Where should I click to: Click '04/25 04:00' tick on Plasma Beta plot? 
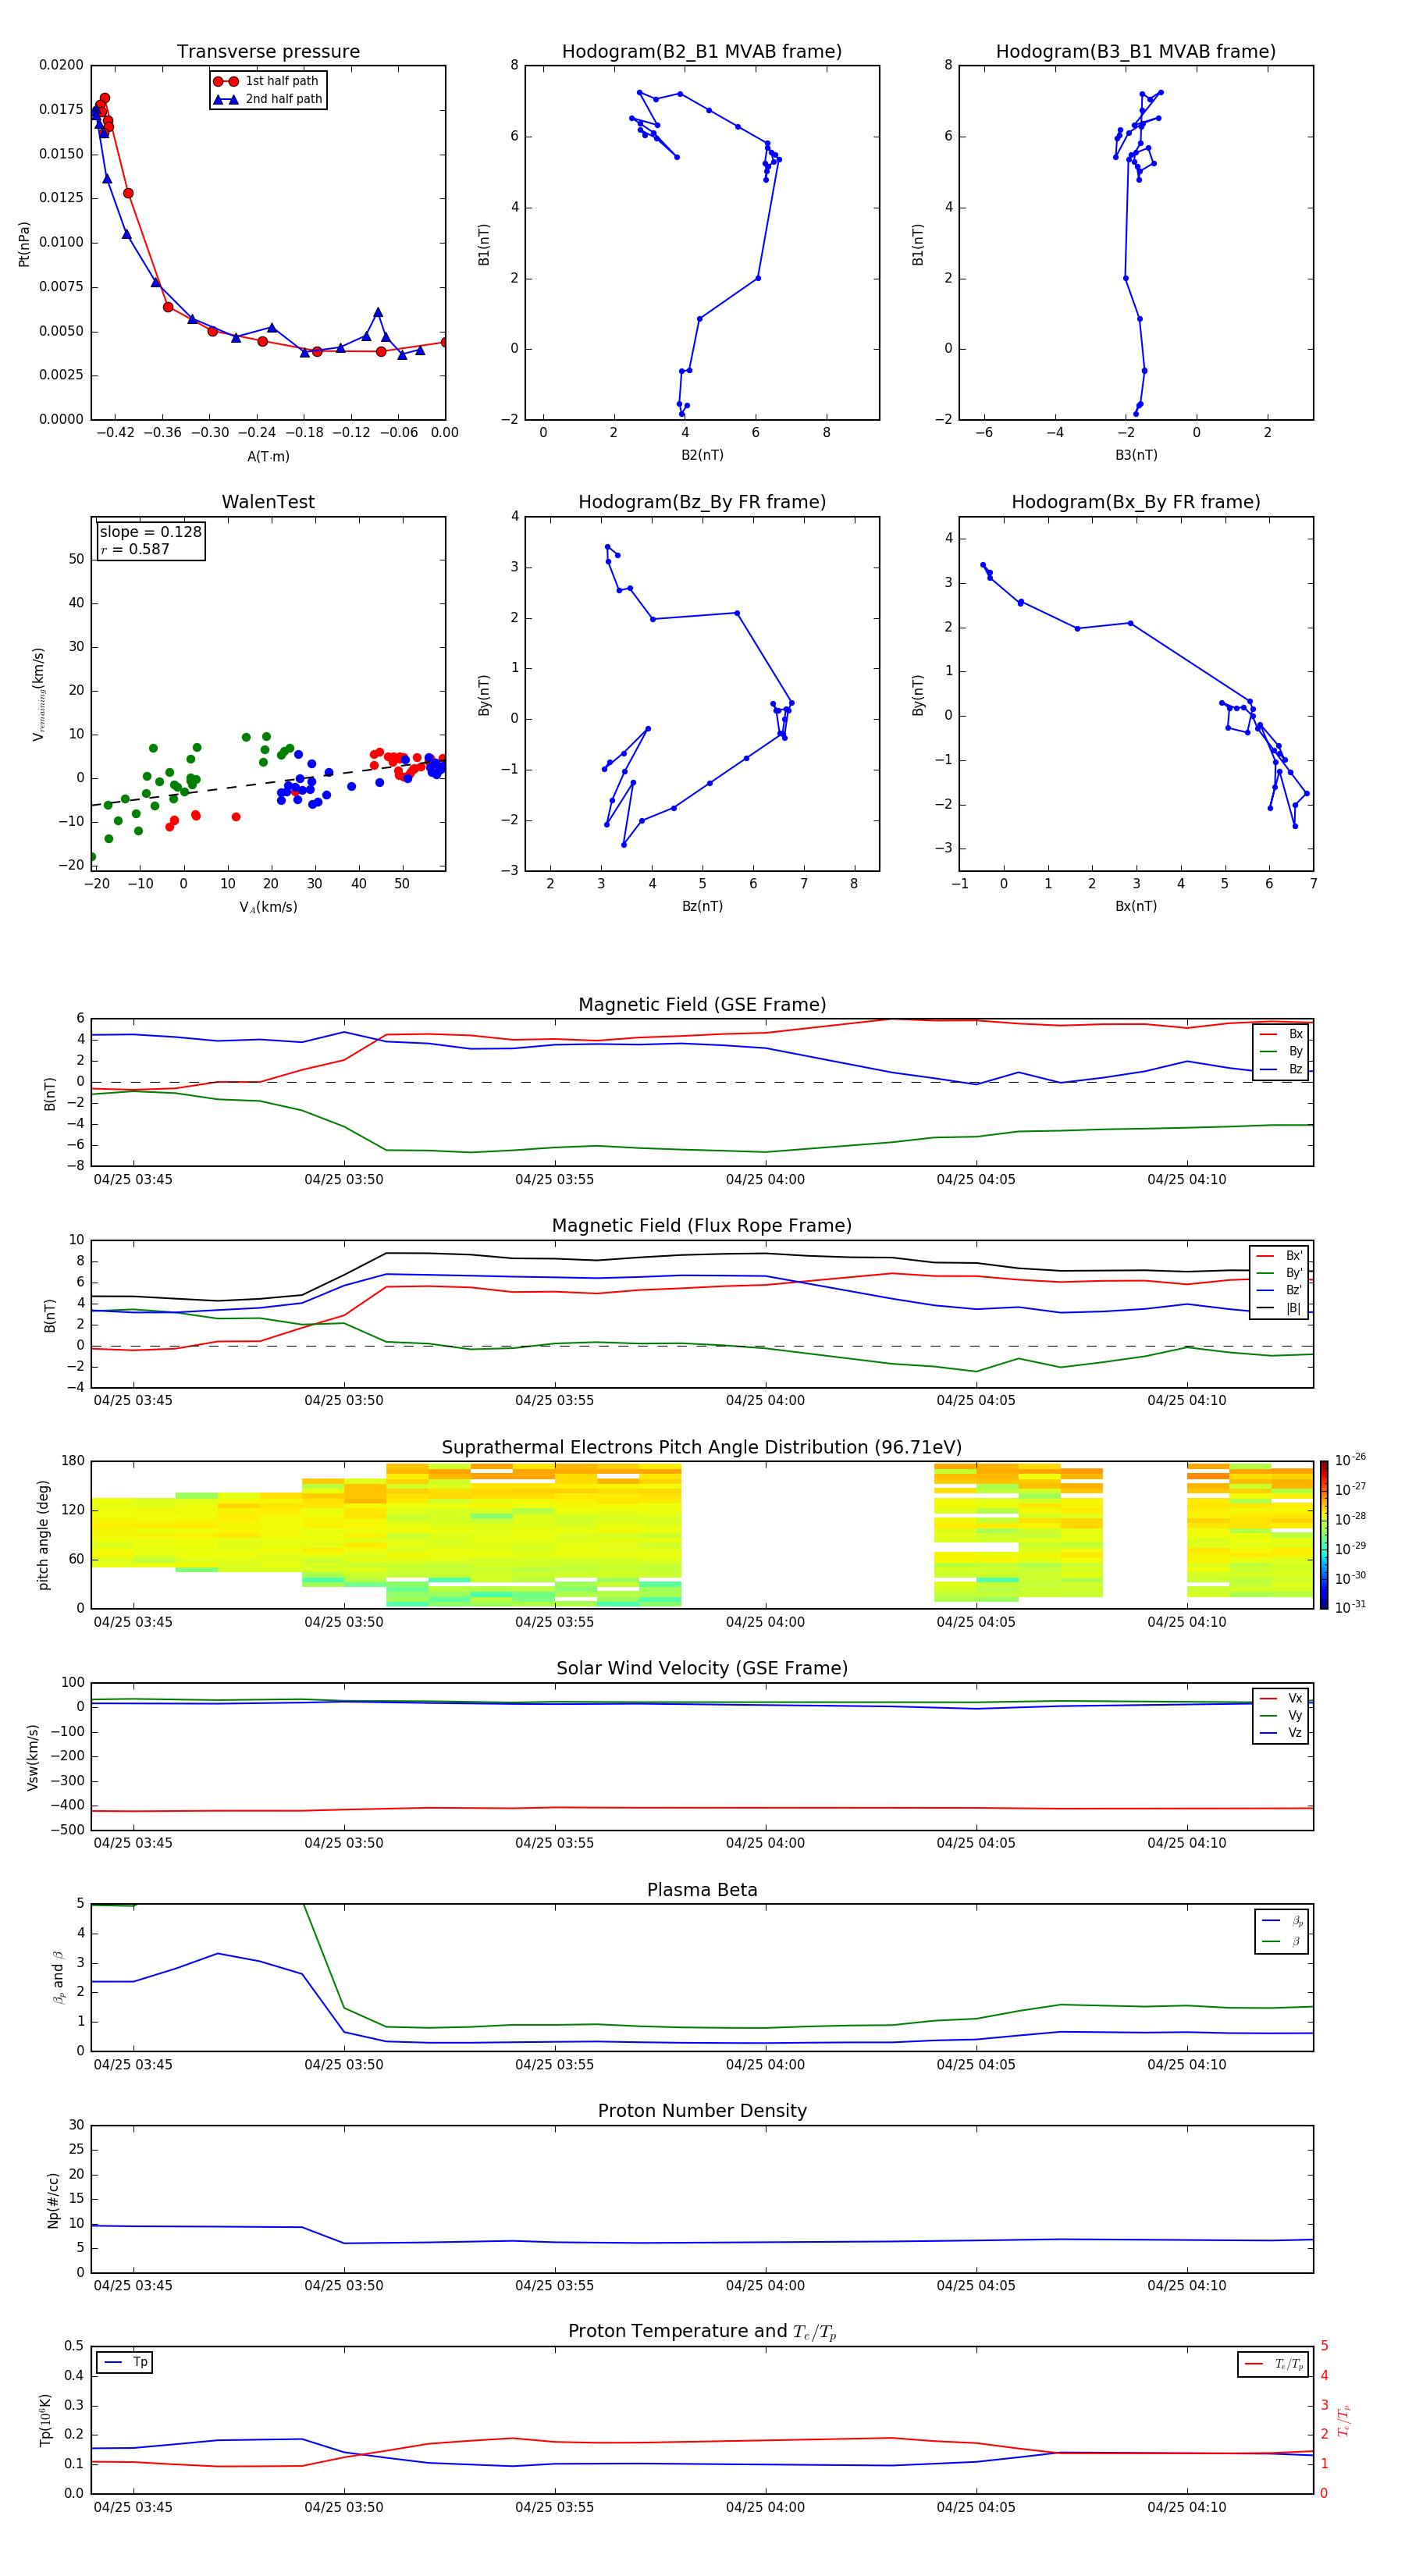pos(765,2064)
